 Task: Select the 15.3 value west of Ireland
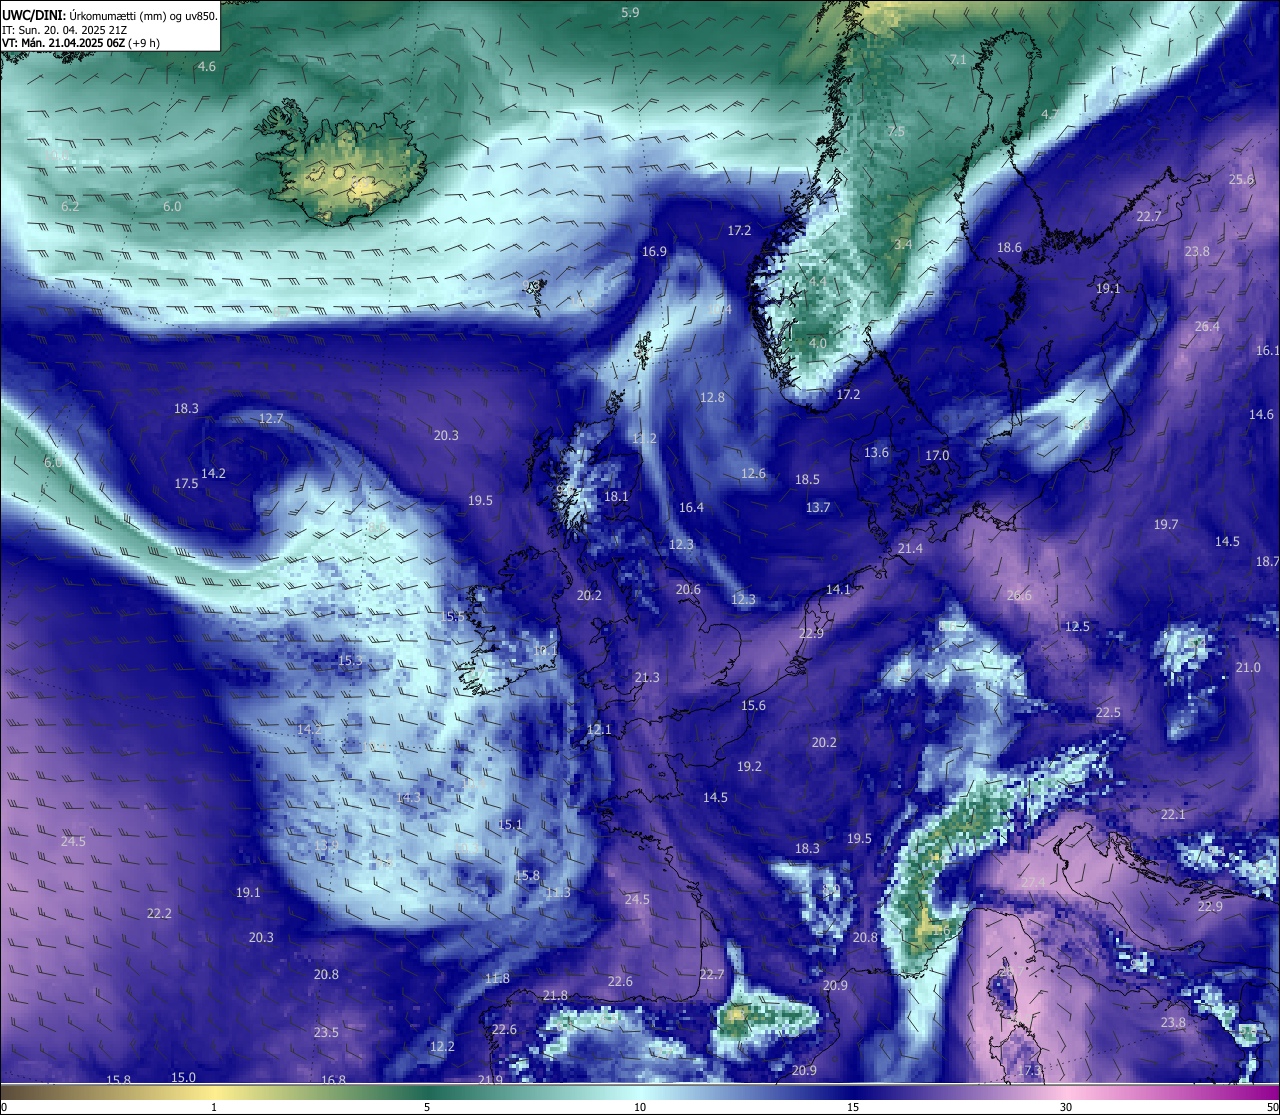[350, 661]
